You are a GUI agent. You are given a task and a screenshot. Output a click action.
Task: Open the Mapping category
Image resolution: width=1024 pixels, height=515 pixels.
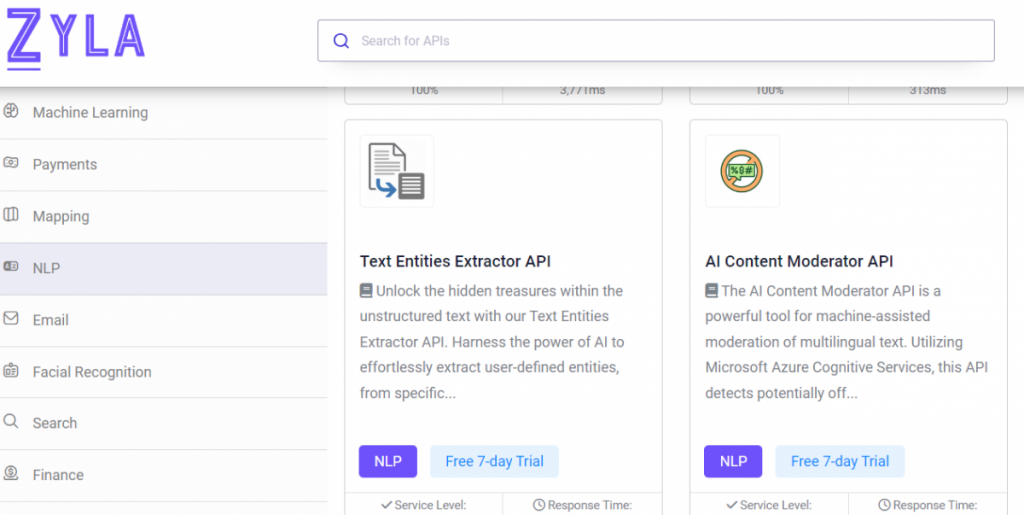[x=163, y=217]
